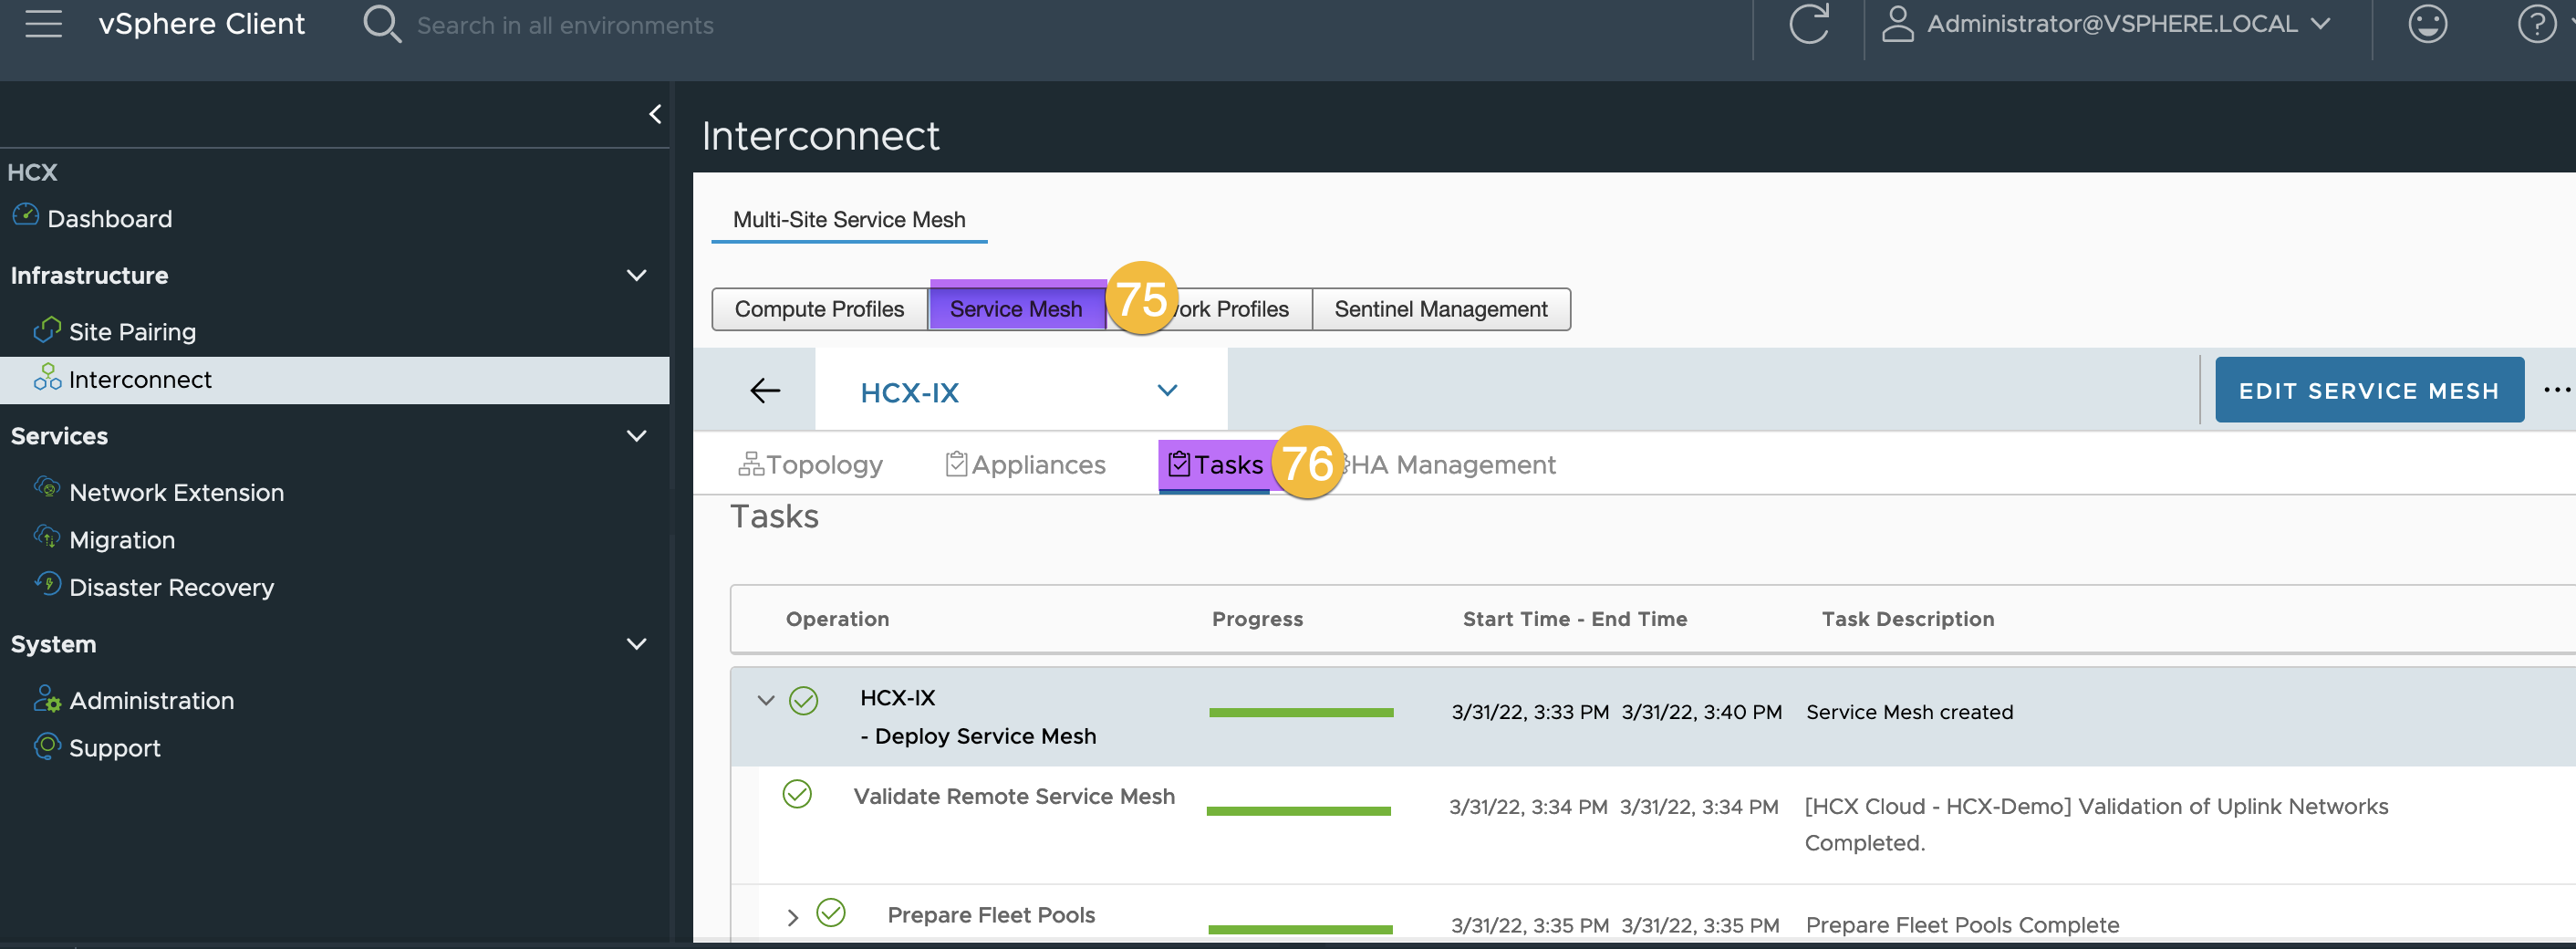Open Network Extension page
This screenshot has width=2576, height=949.
[x=176, y=492]
